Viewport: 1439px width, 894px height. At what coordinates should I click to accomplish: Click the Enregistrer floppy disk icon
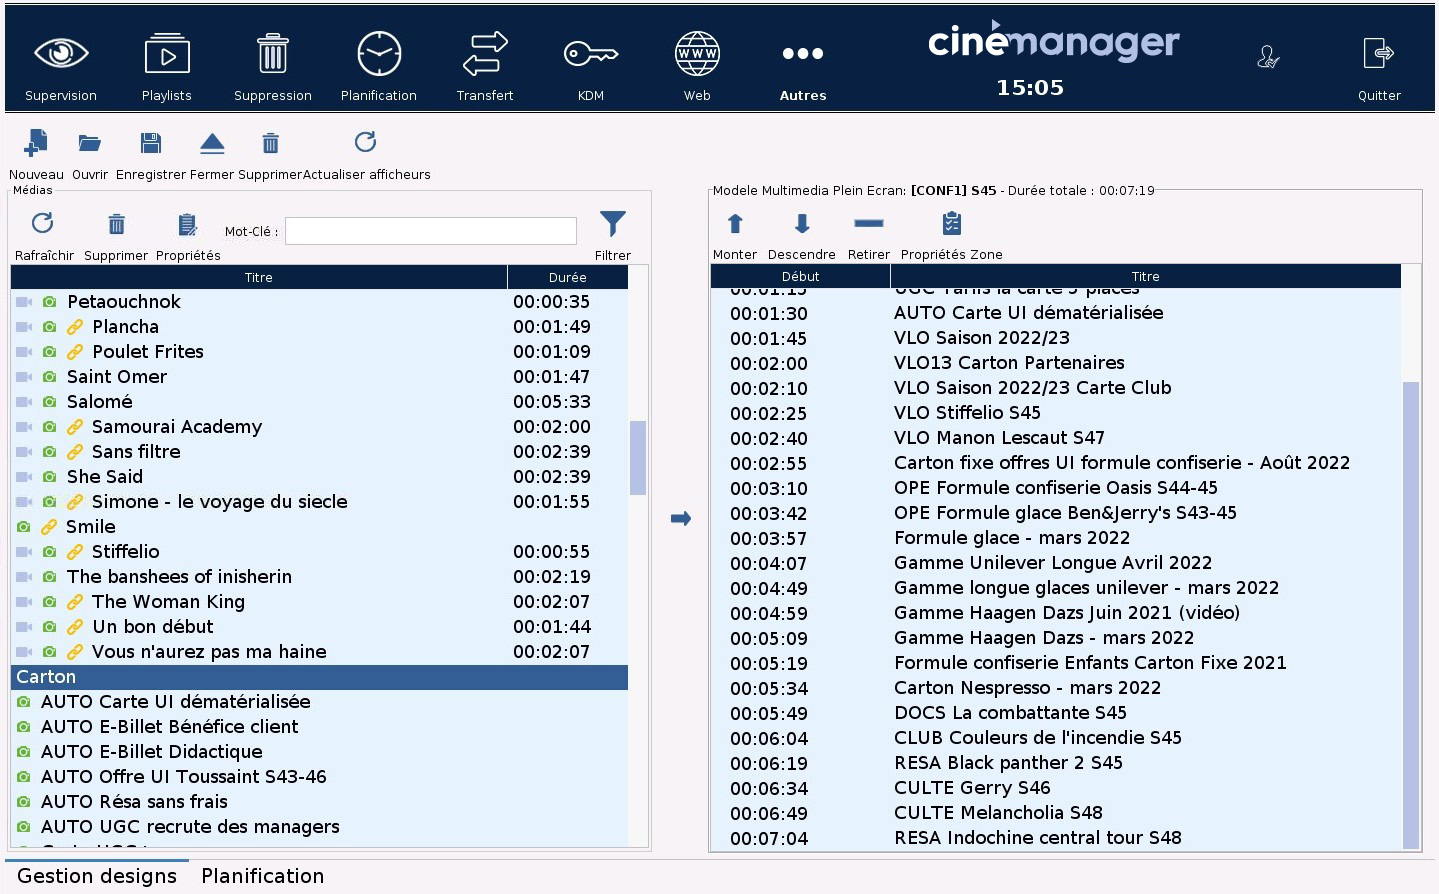(x=151, y=143)
